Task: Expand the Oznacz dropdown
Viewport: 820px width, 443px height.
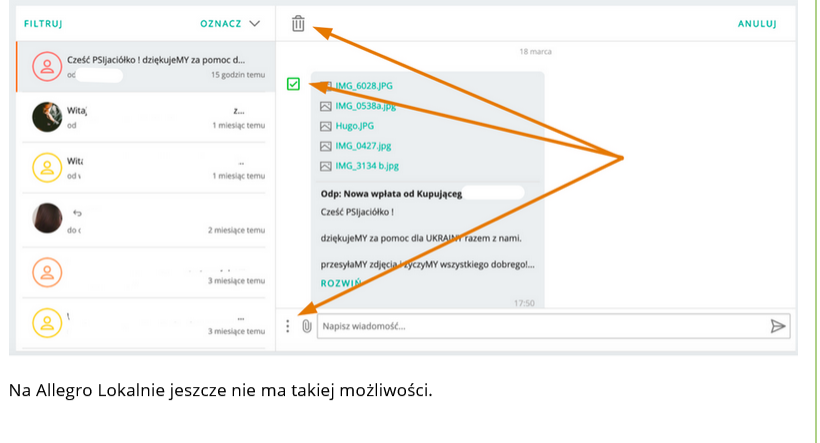Action: tap(230, 23)
